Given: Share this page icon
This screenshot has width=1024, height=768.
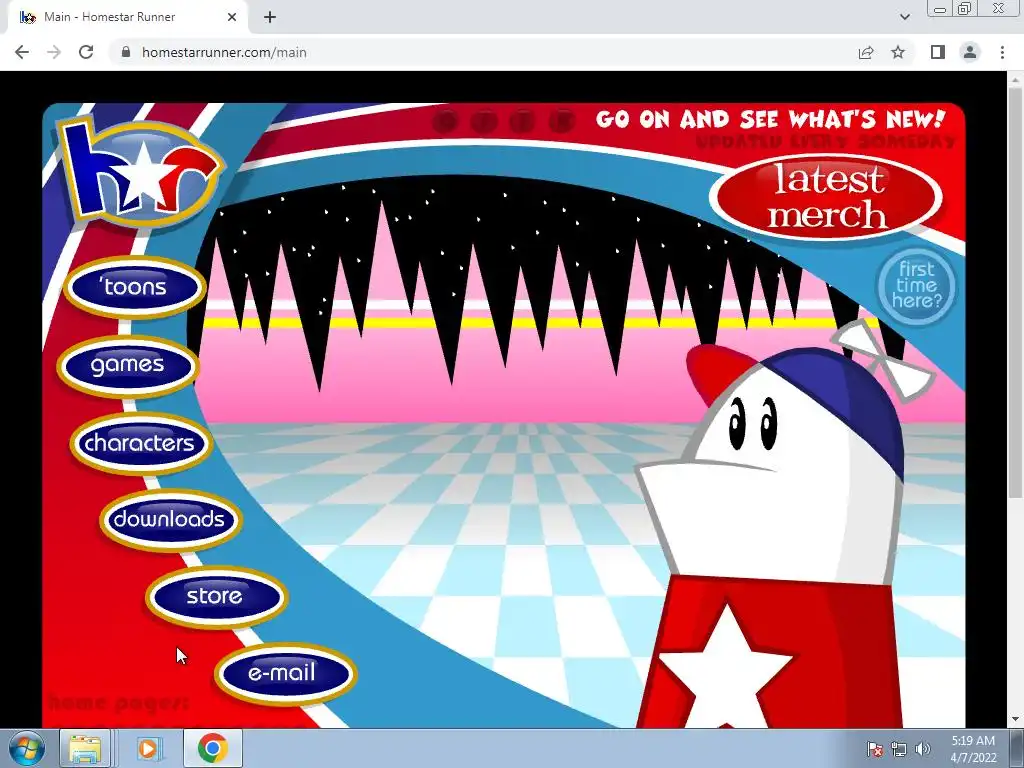Looking at the screenshot, I should coord(866,52).
